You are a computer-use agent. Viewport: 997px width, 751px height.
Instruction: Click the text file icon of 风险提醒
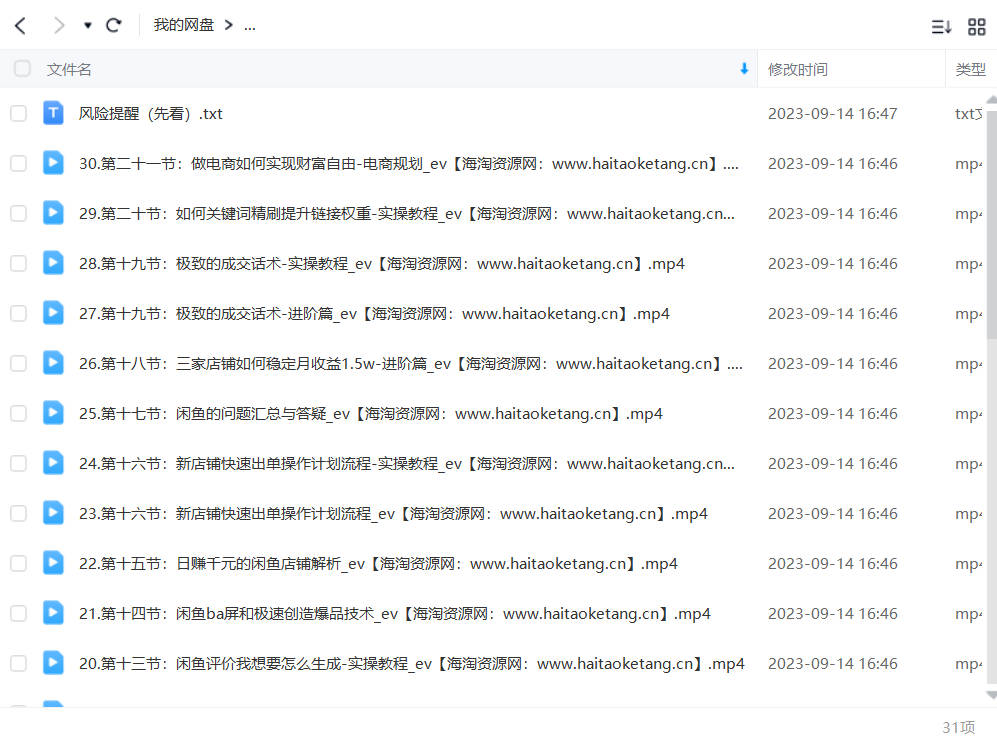(x=53, y=113)
